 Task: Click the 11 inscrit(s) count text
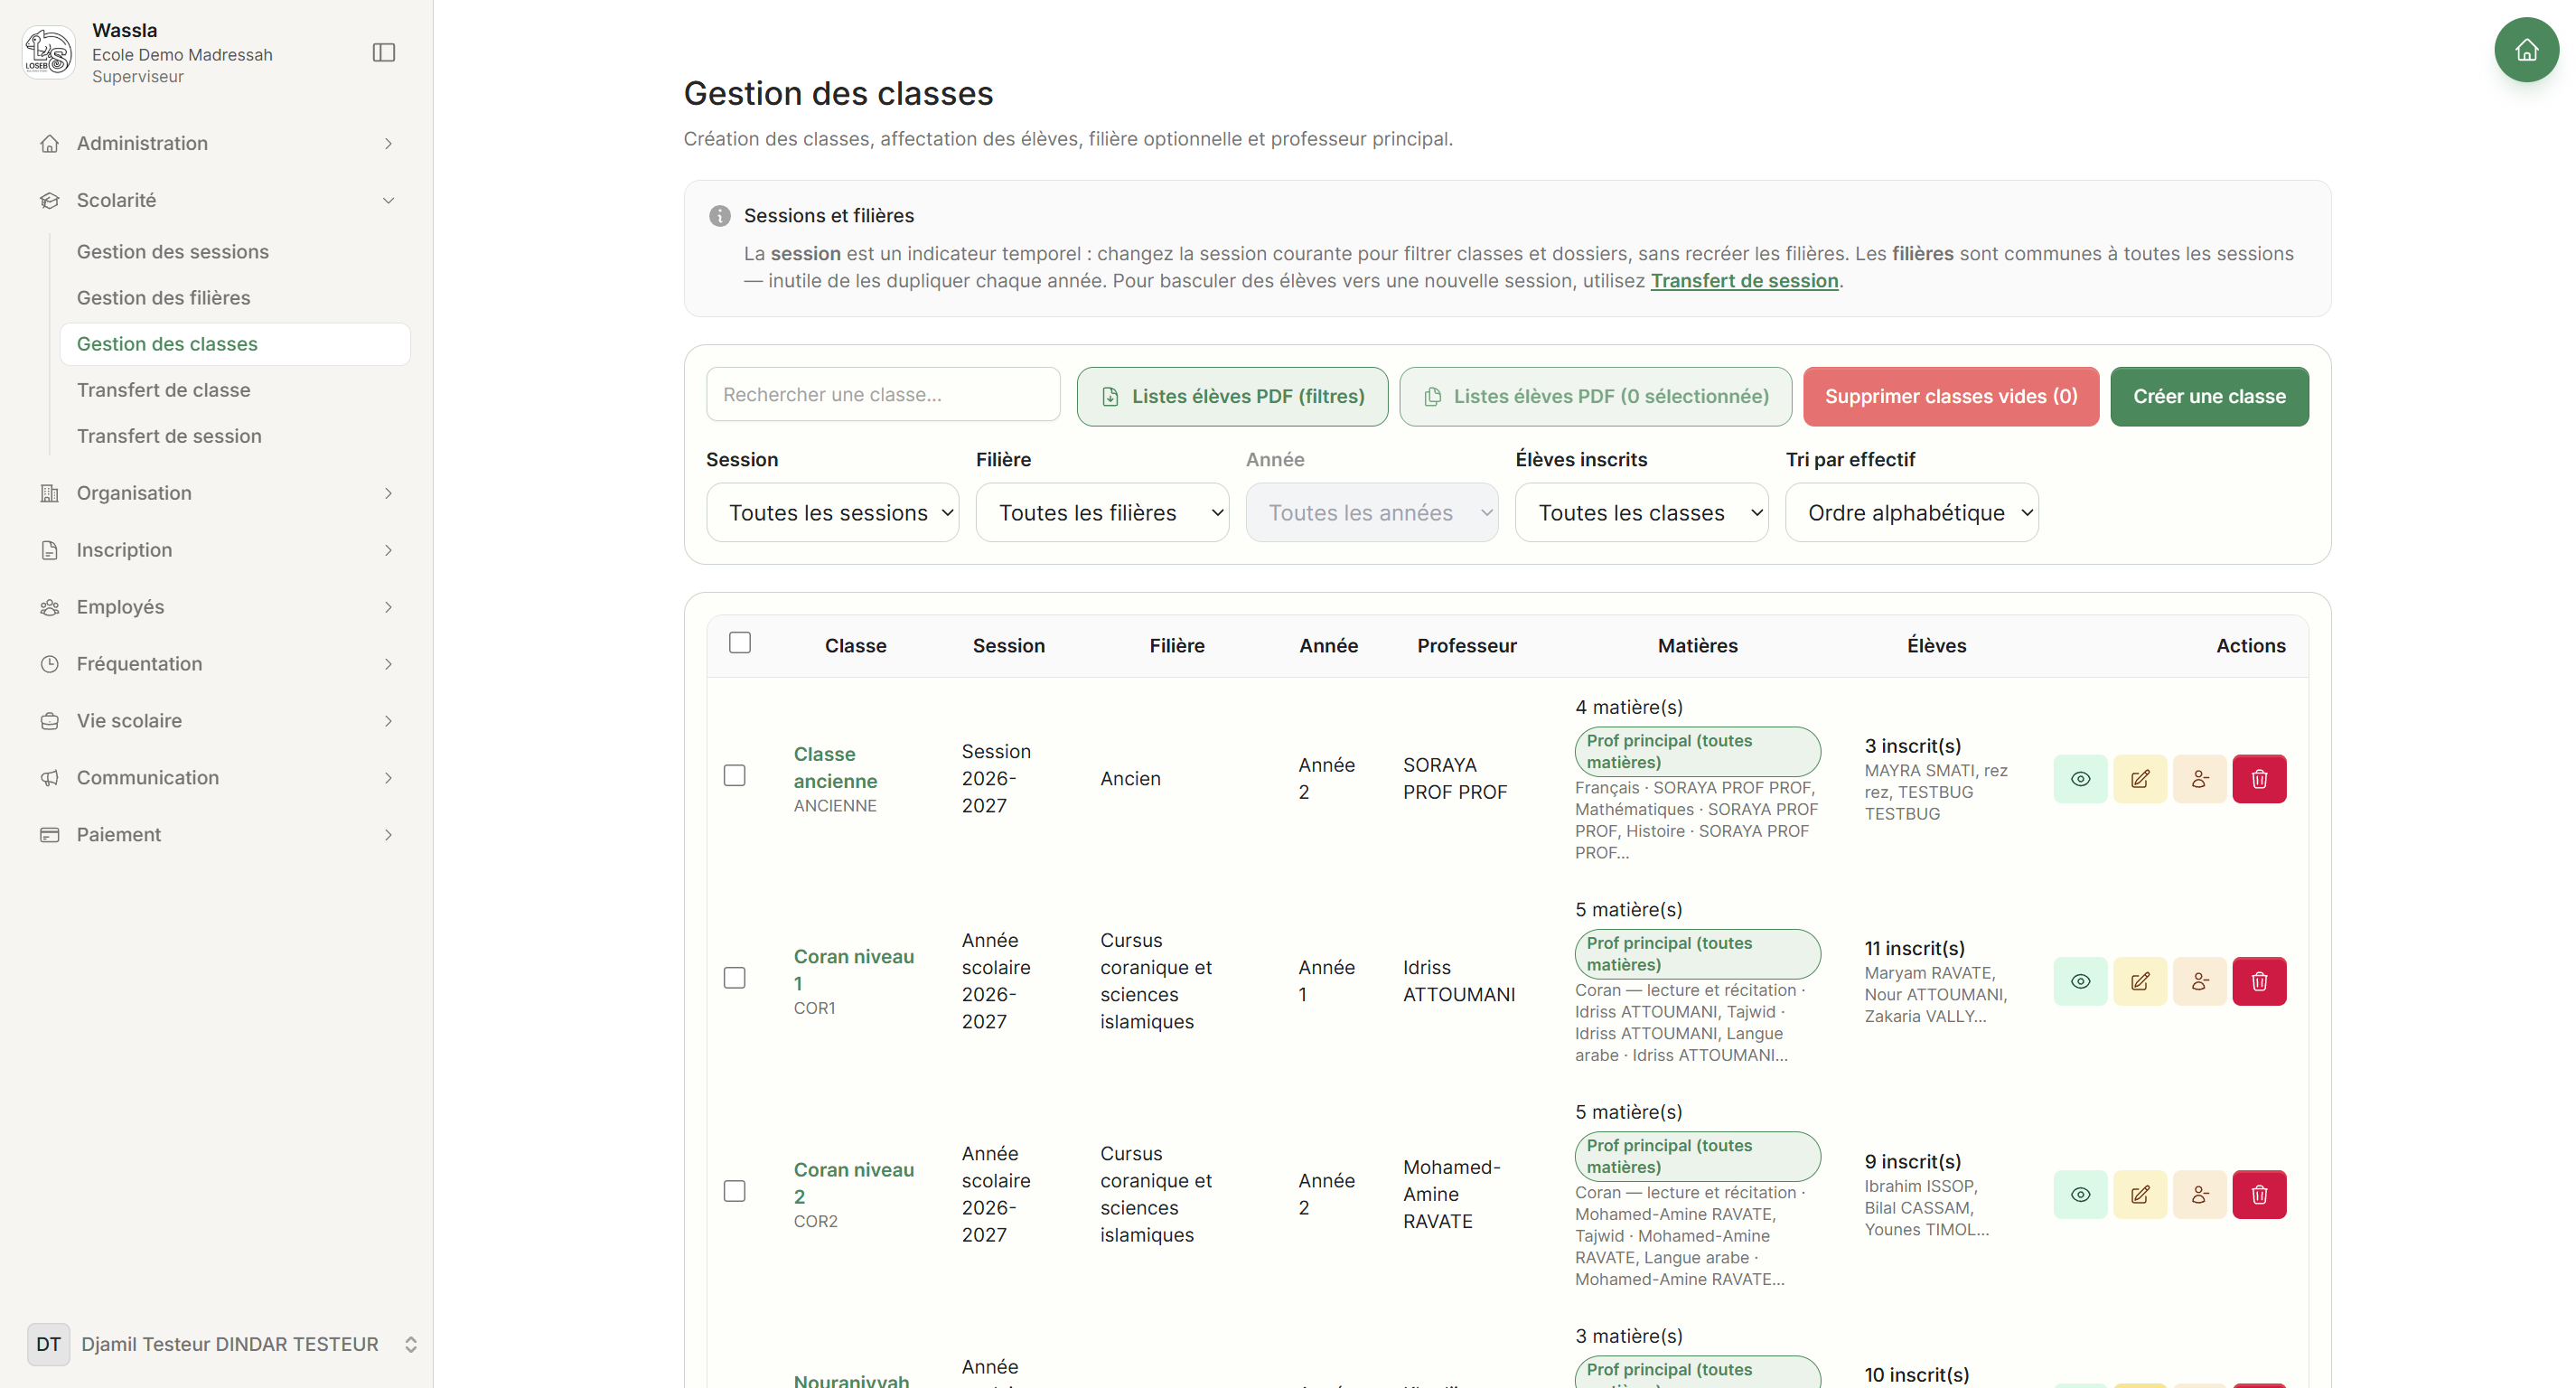(x=1914, y=948)
